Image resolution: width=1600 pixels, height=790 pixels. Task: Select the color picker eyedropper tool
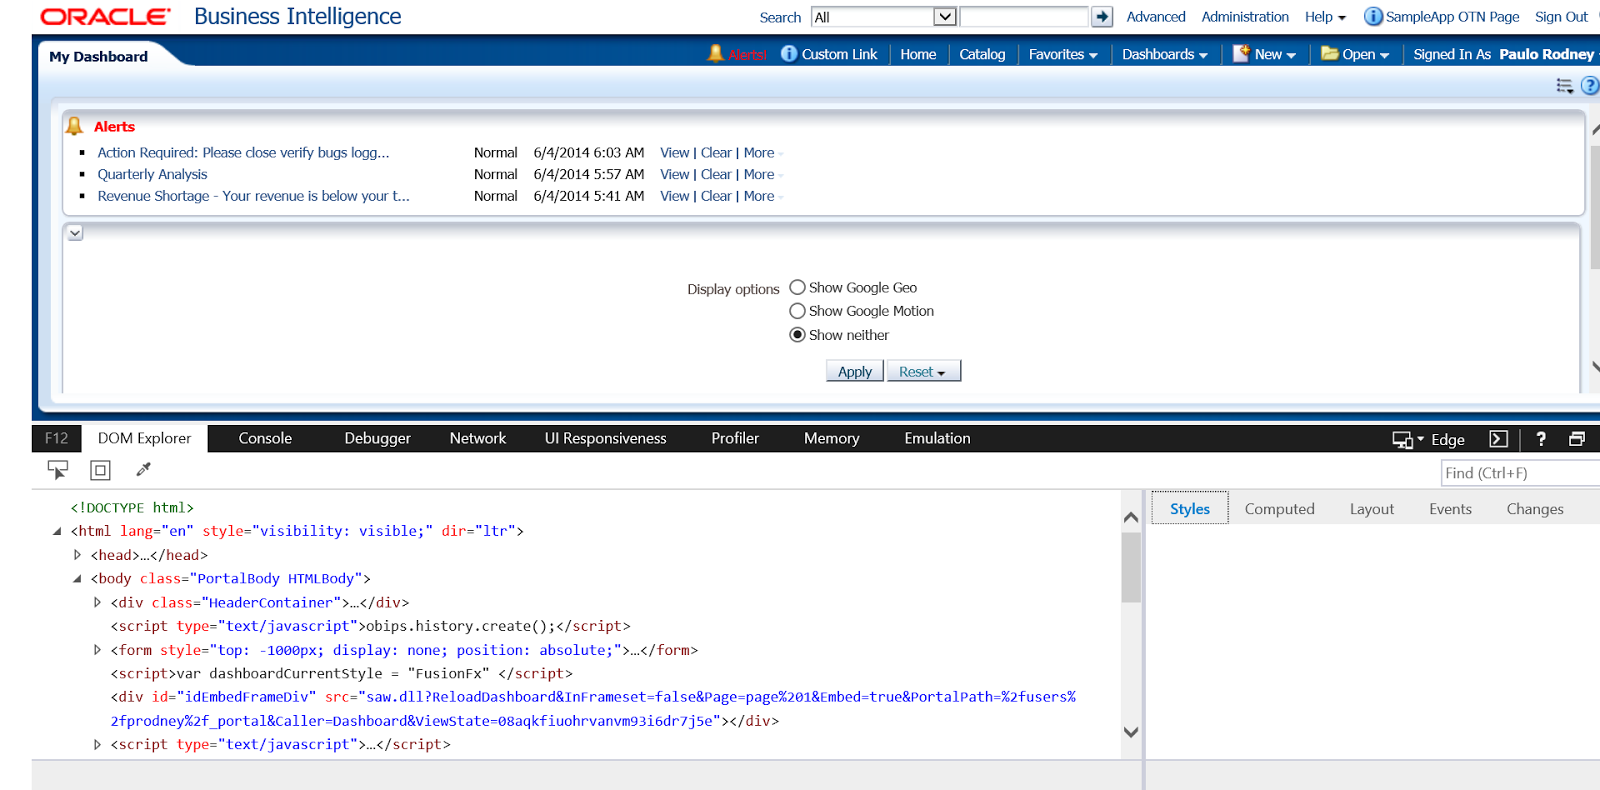(x=143, y=469)
